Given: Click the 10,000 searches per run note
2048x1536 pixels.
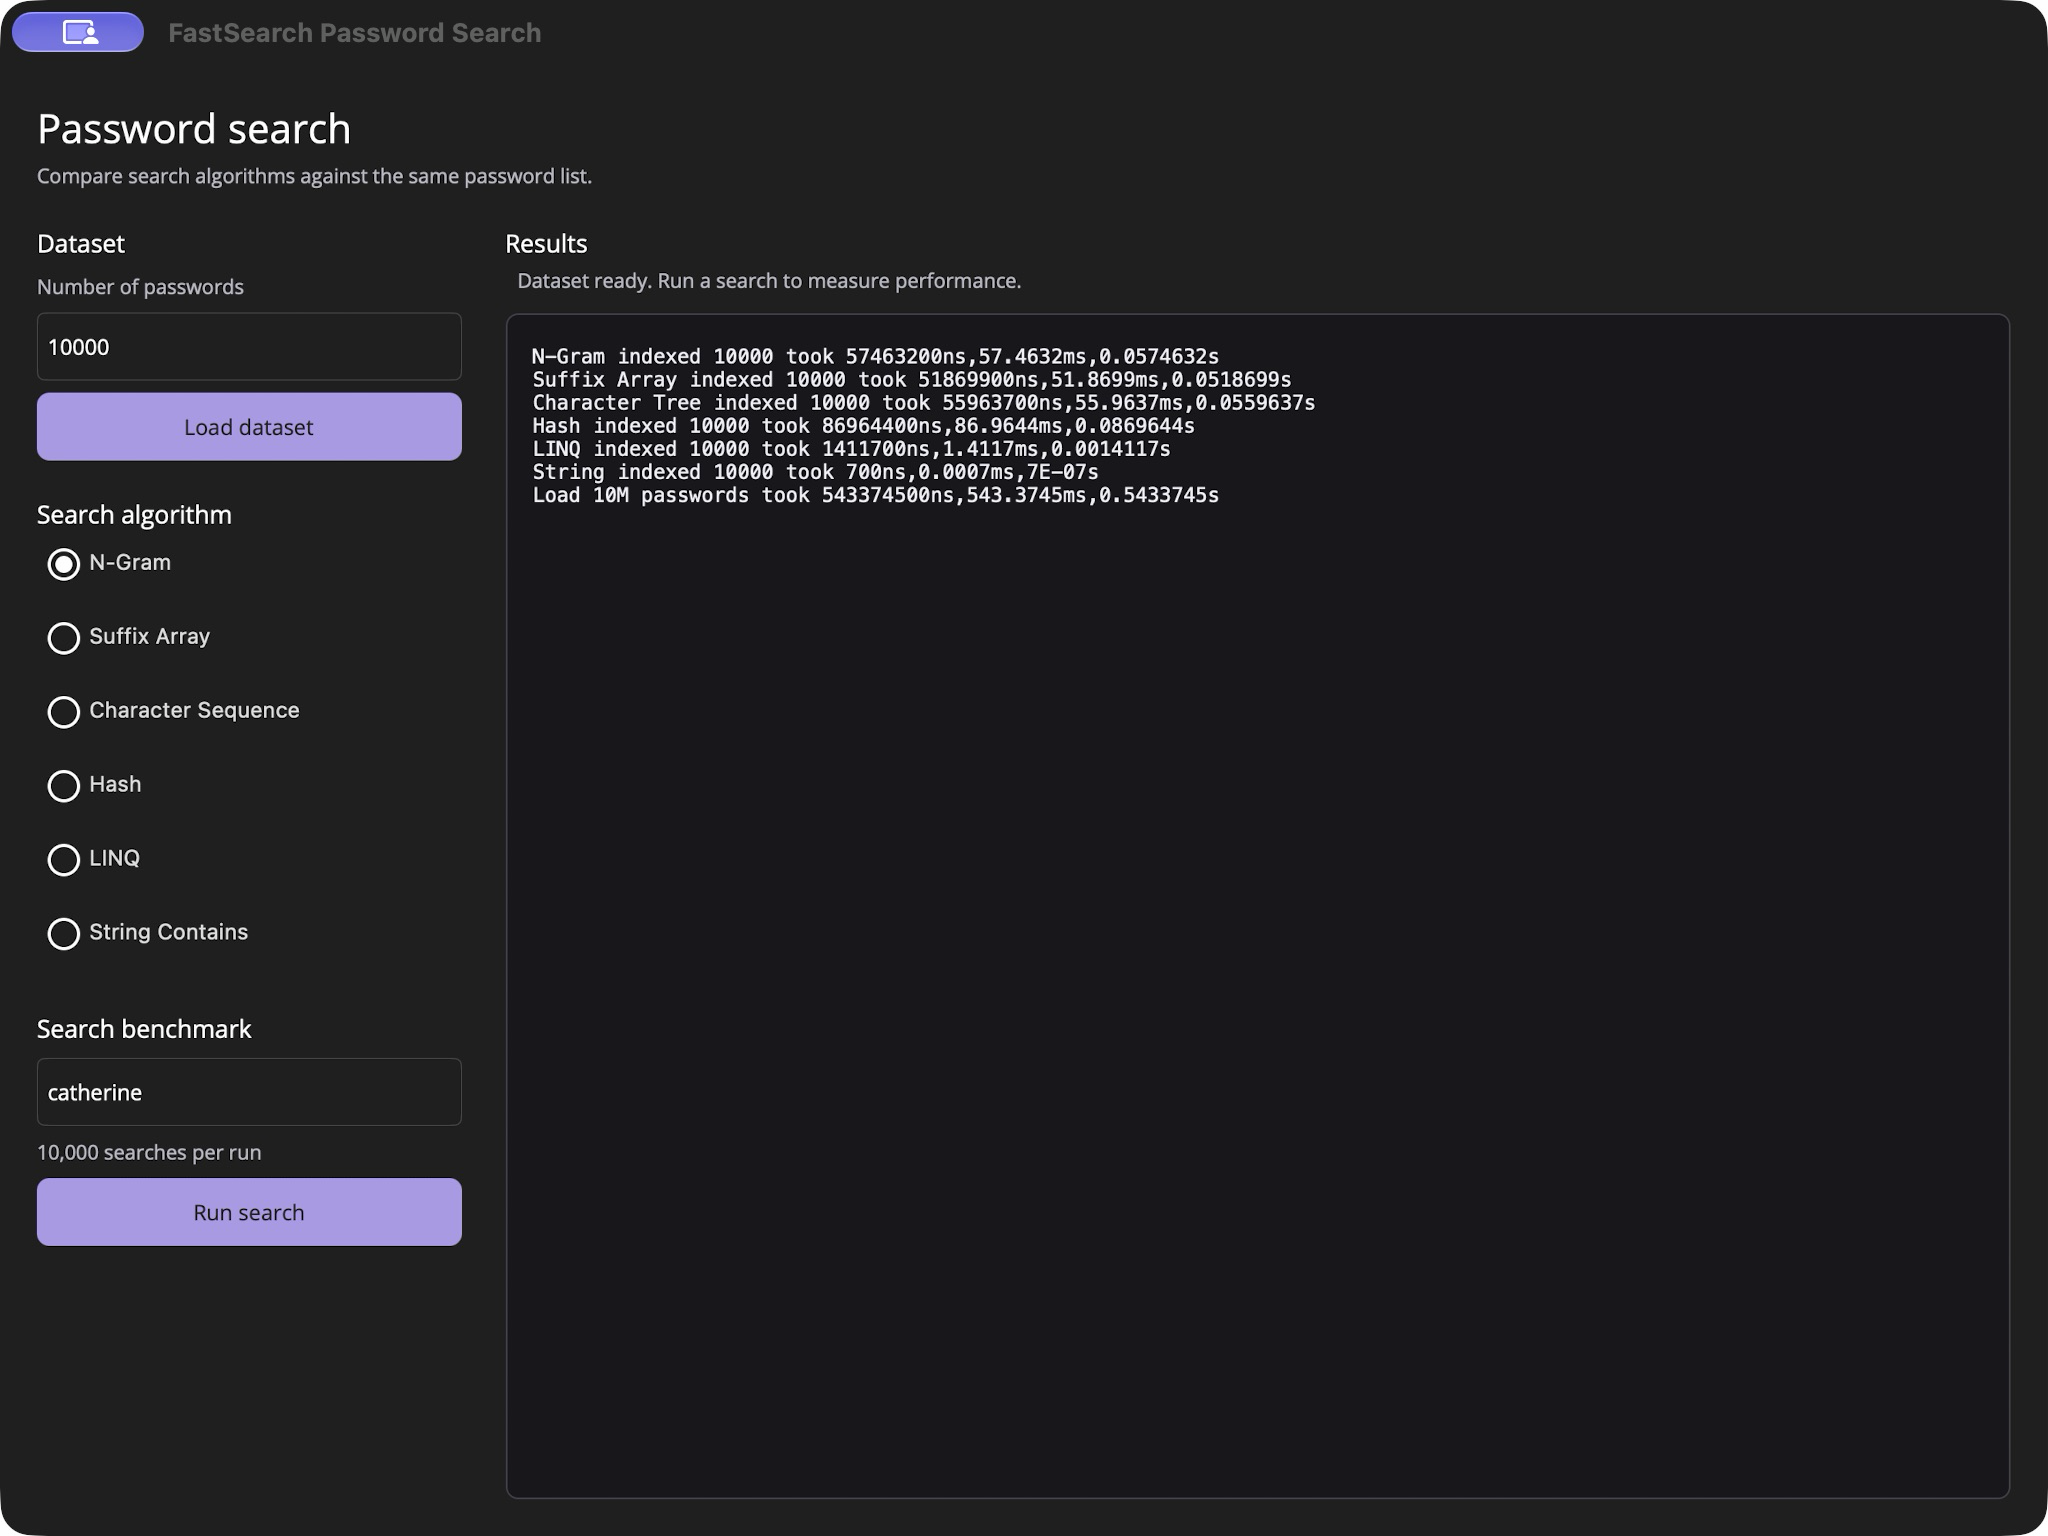Looking at the screenshot, I should click(x=149, y=1152).
